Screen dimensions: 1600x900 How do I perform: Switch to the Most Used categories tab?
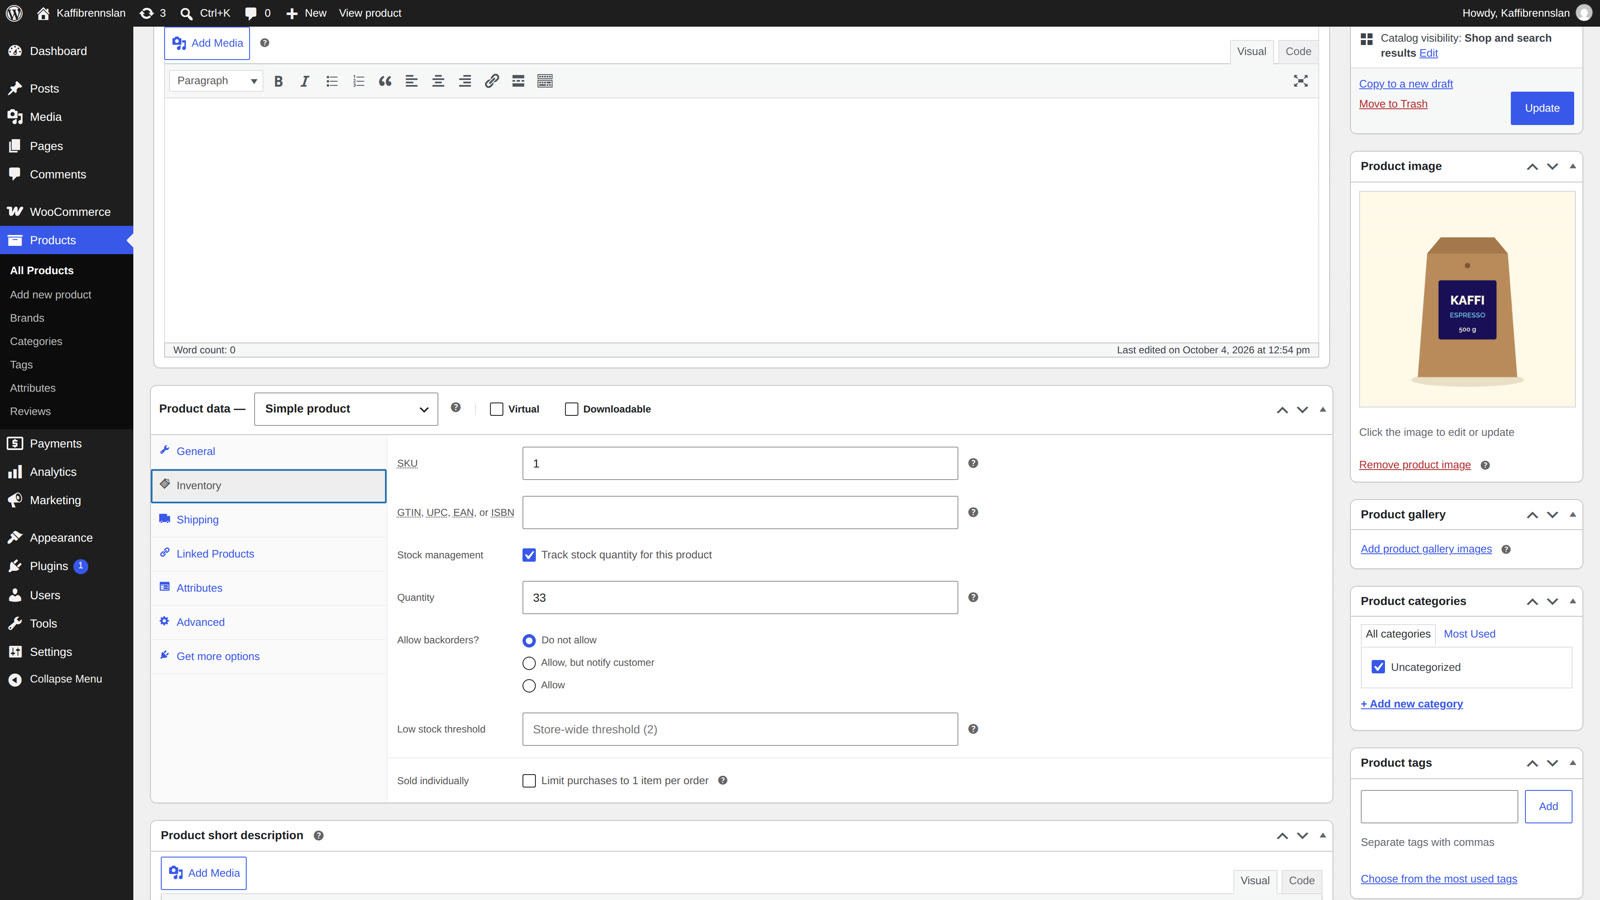1469,634
